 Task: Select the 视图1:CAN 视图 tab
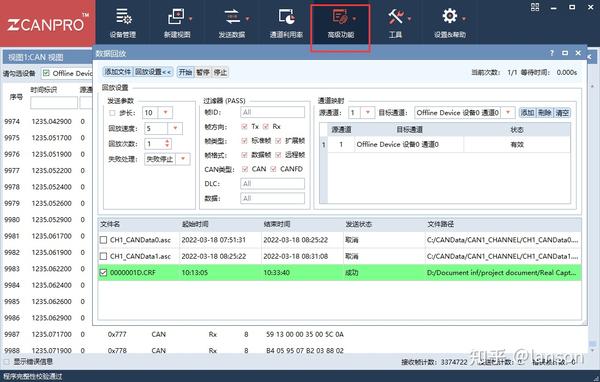[36, 57]
